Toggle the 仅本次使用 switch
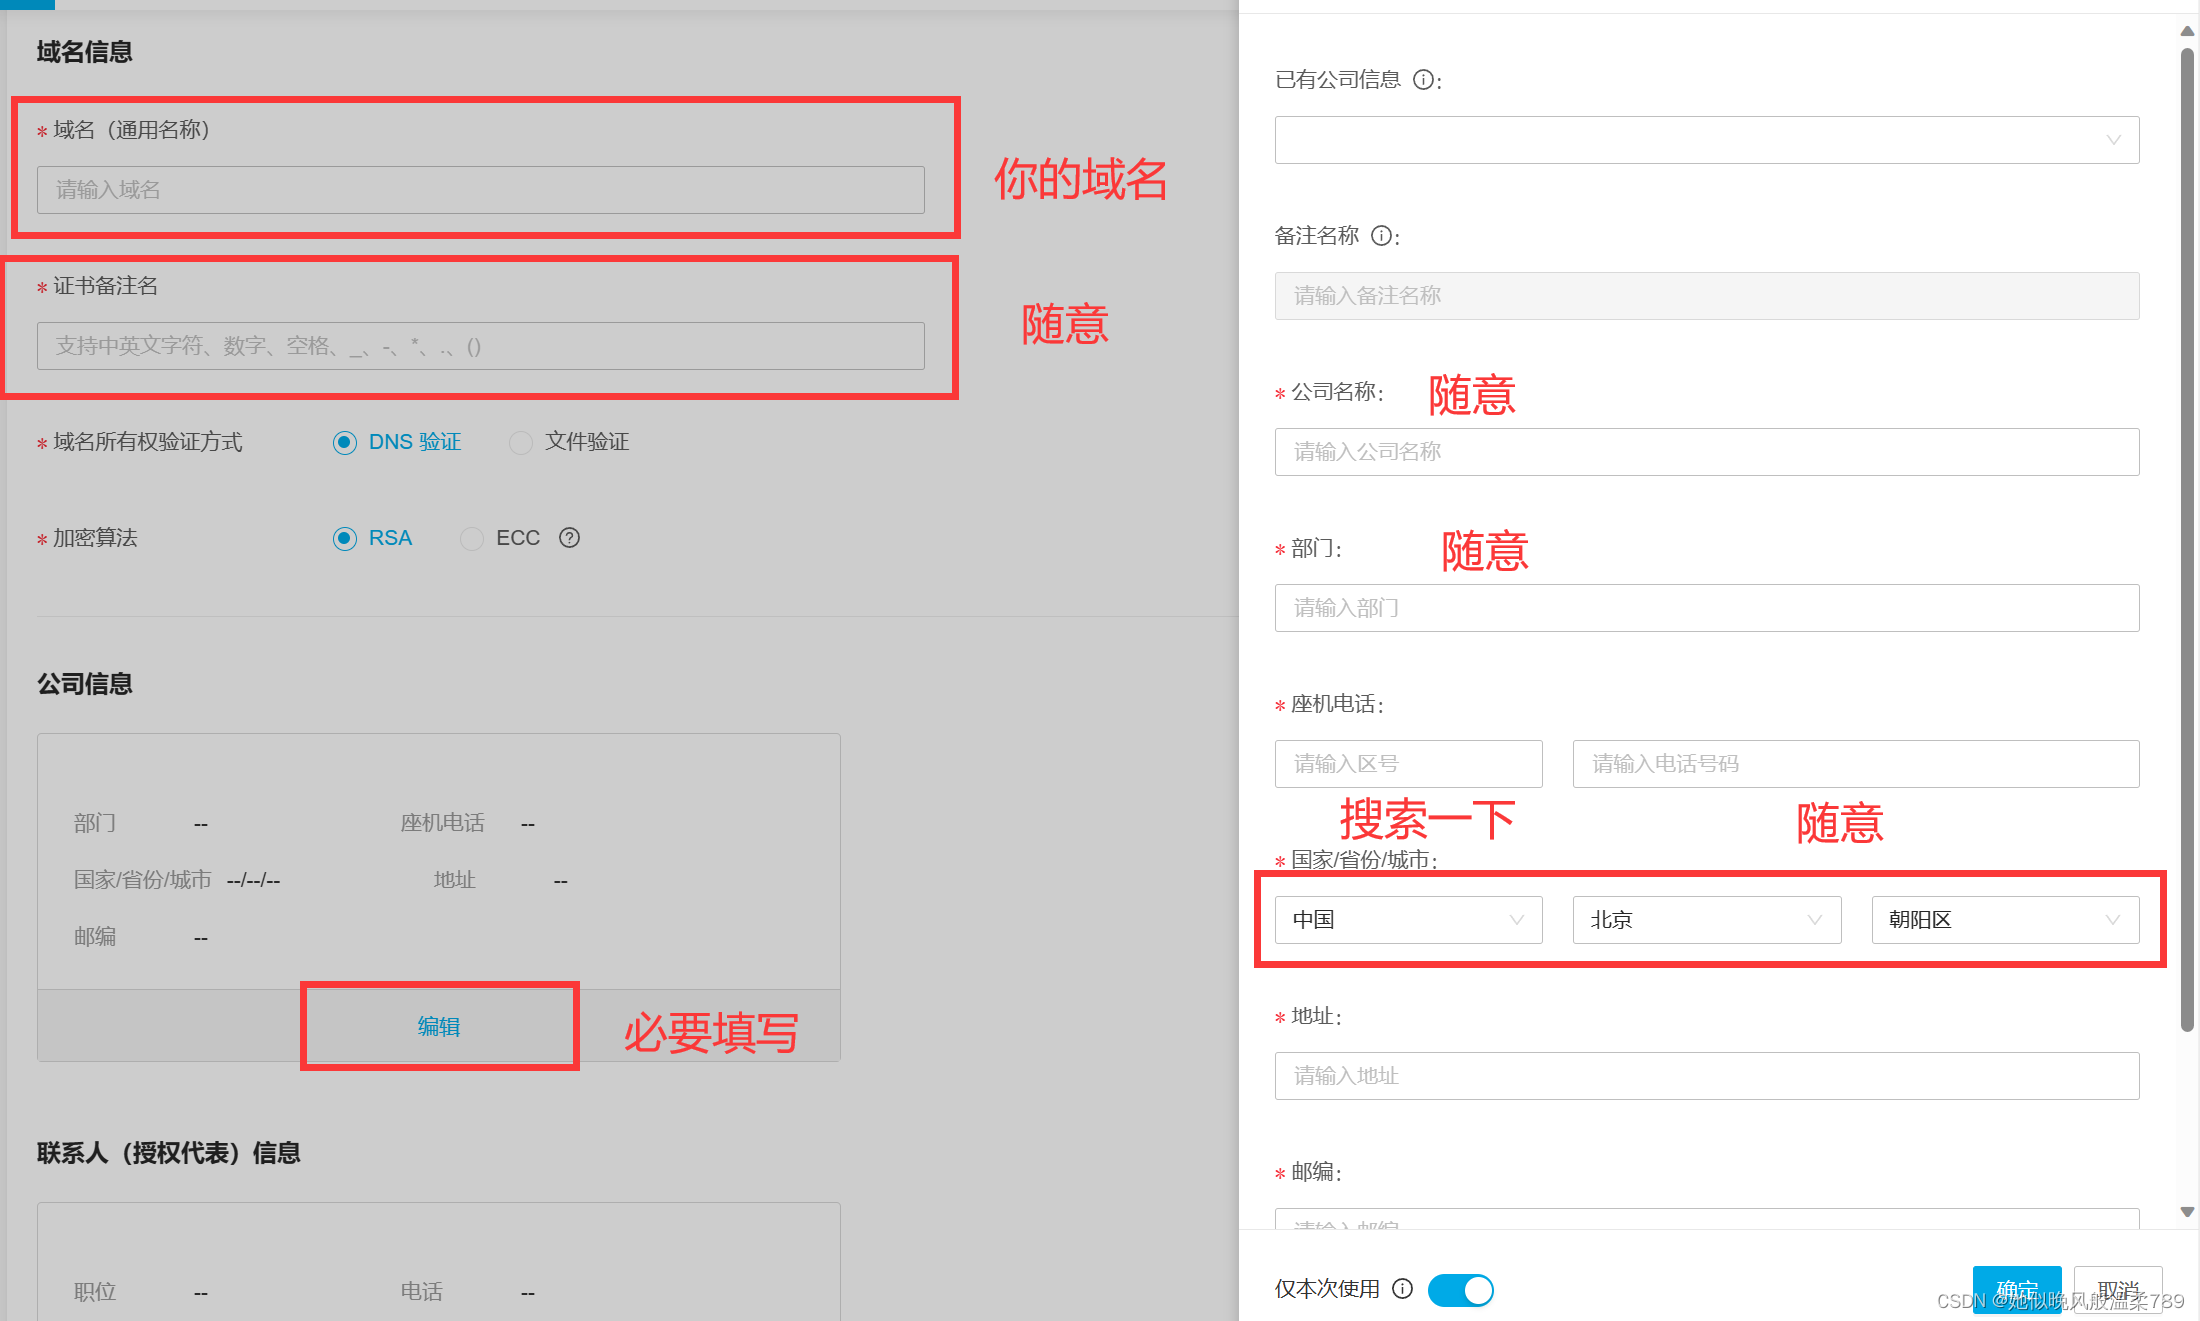 (1460, 1290)
